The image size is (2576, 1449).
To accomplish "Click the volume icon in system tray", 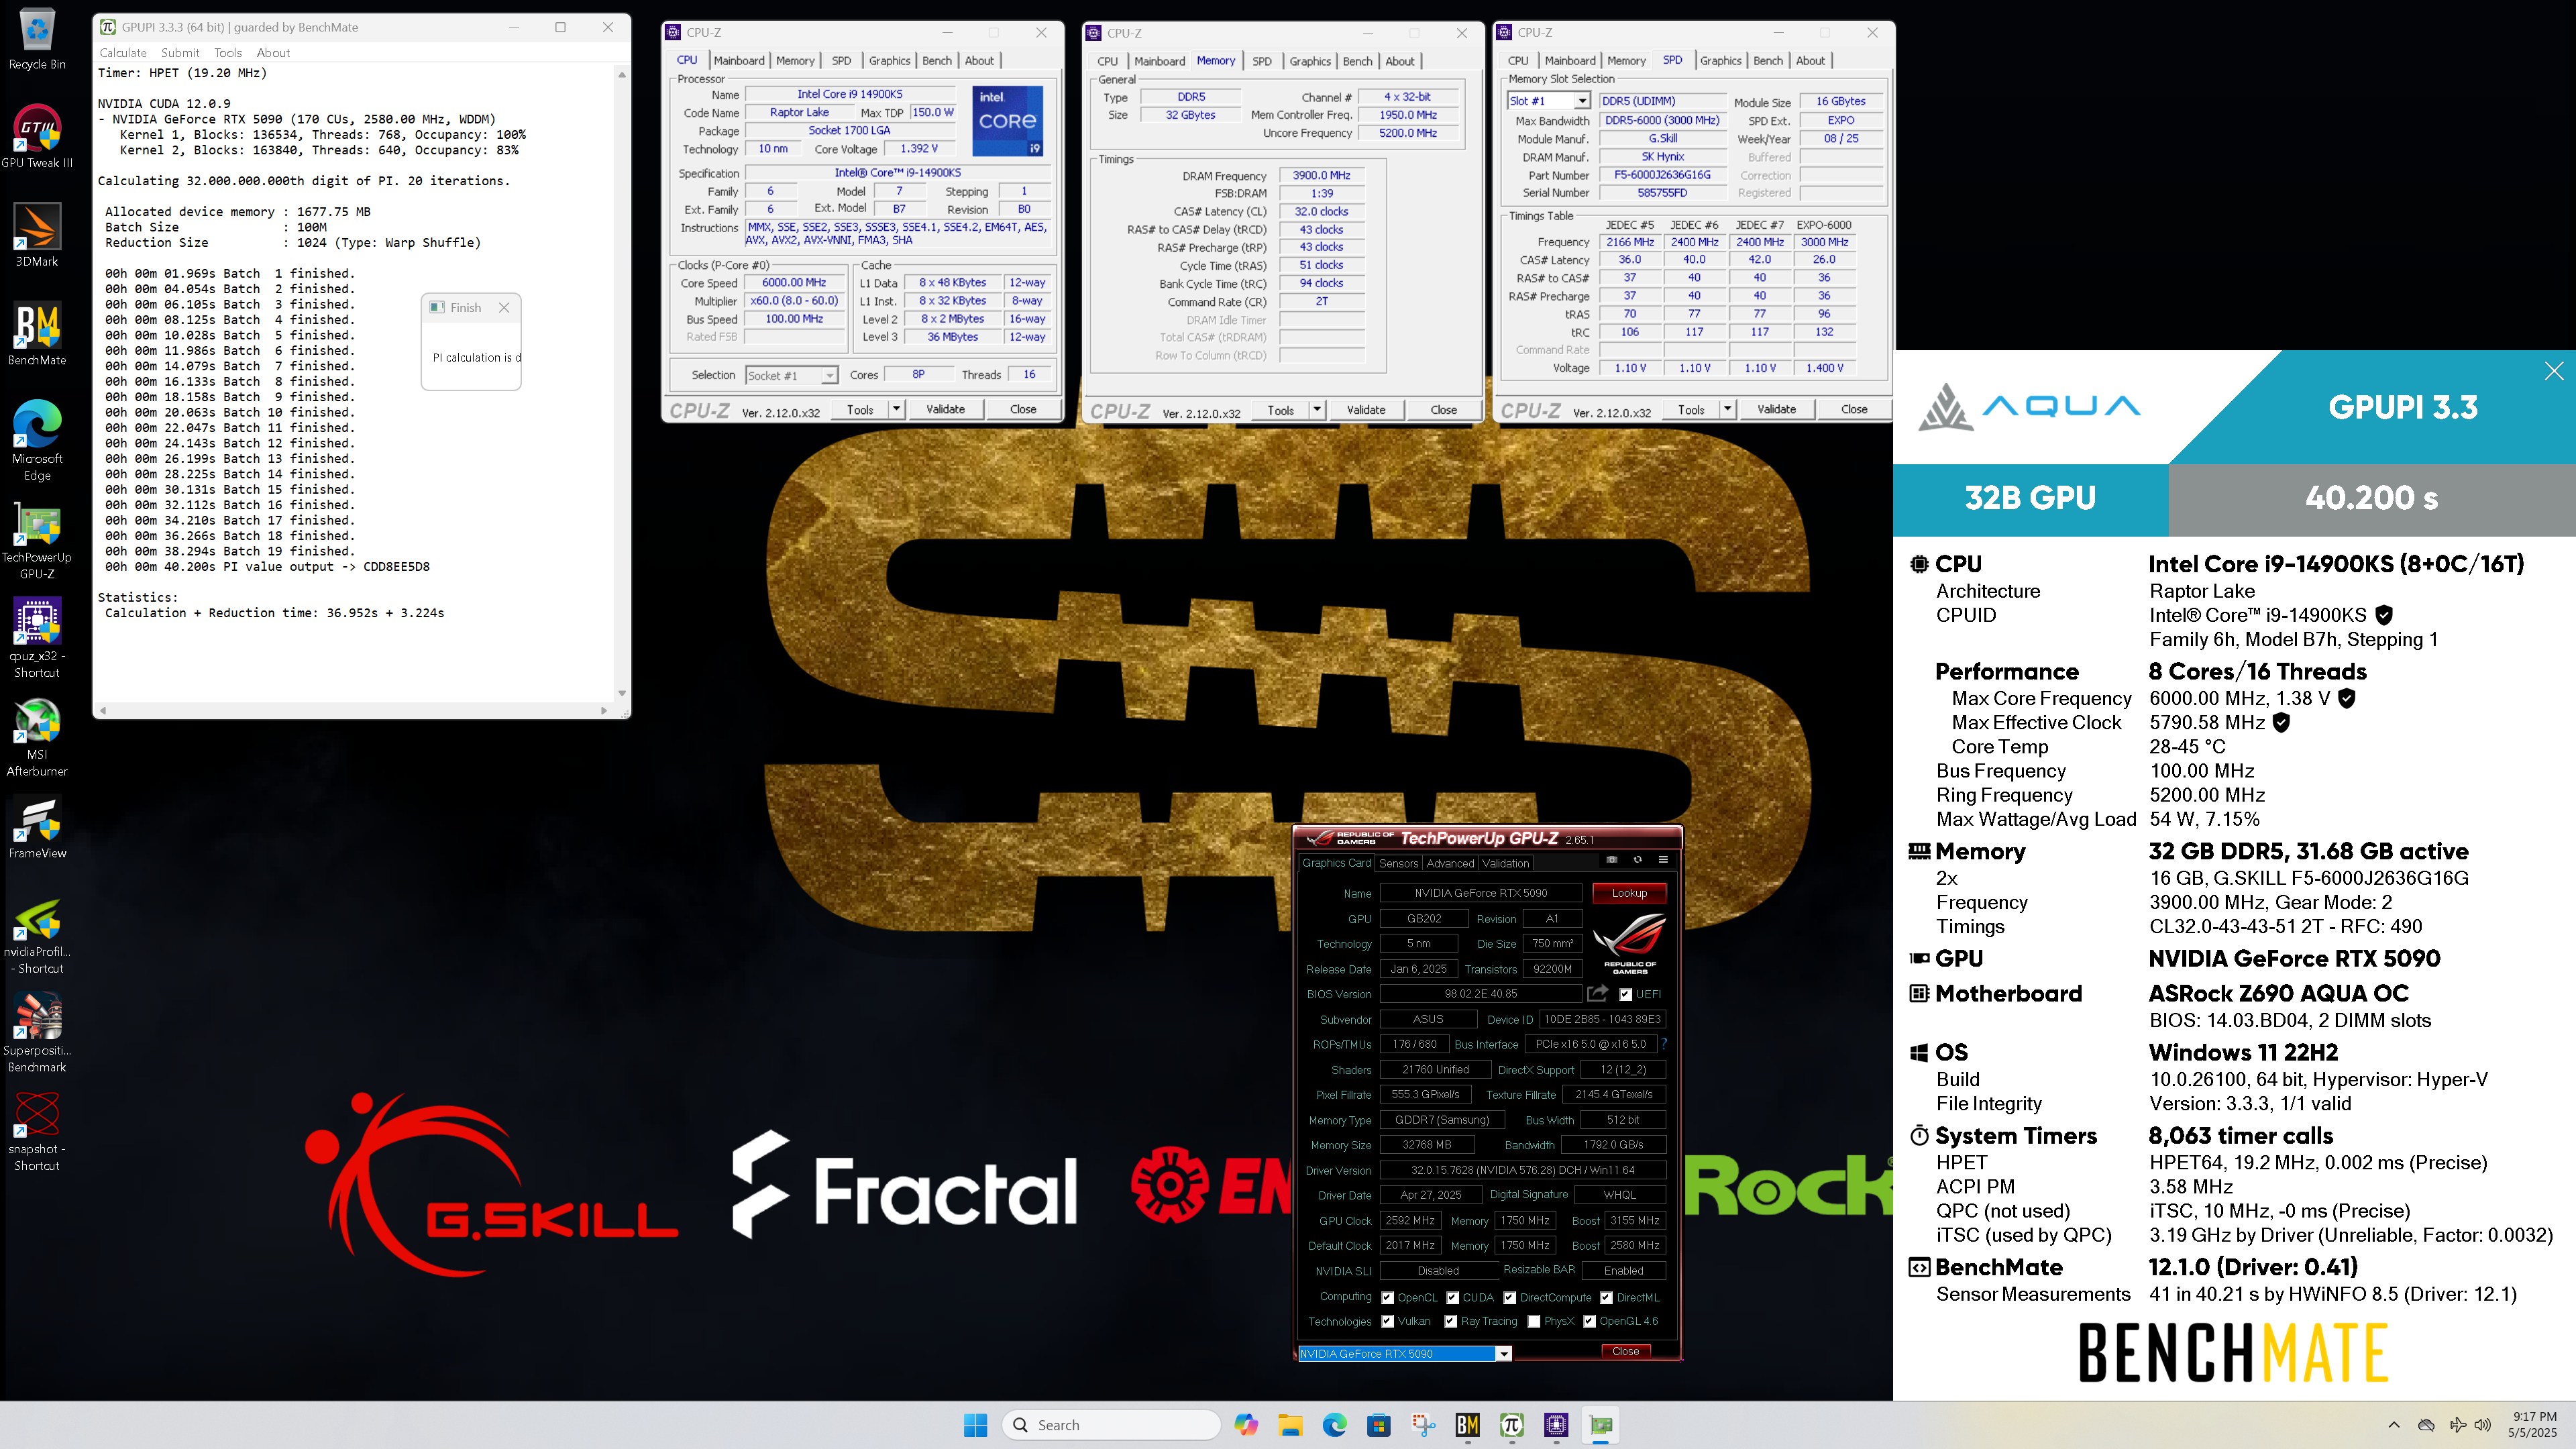I will pyautogui.click(x=2483, y=1425).
